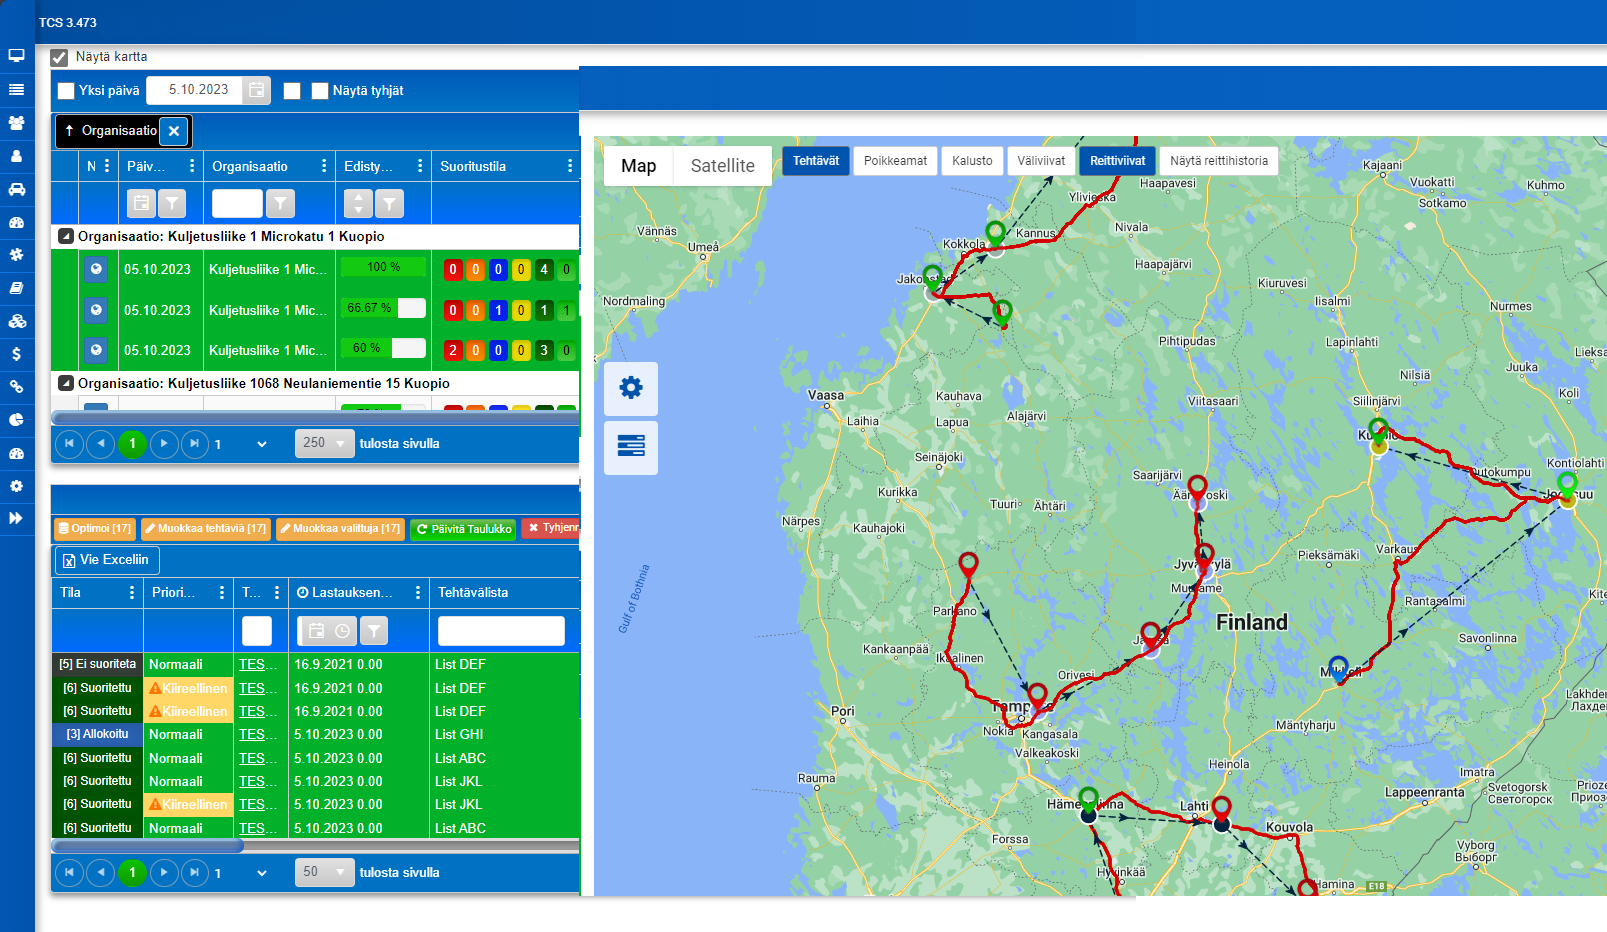
Task: Open calendar picker next to 5.10.2023 date
Action: [x=257, y=90]
